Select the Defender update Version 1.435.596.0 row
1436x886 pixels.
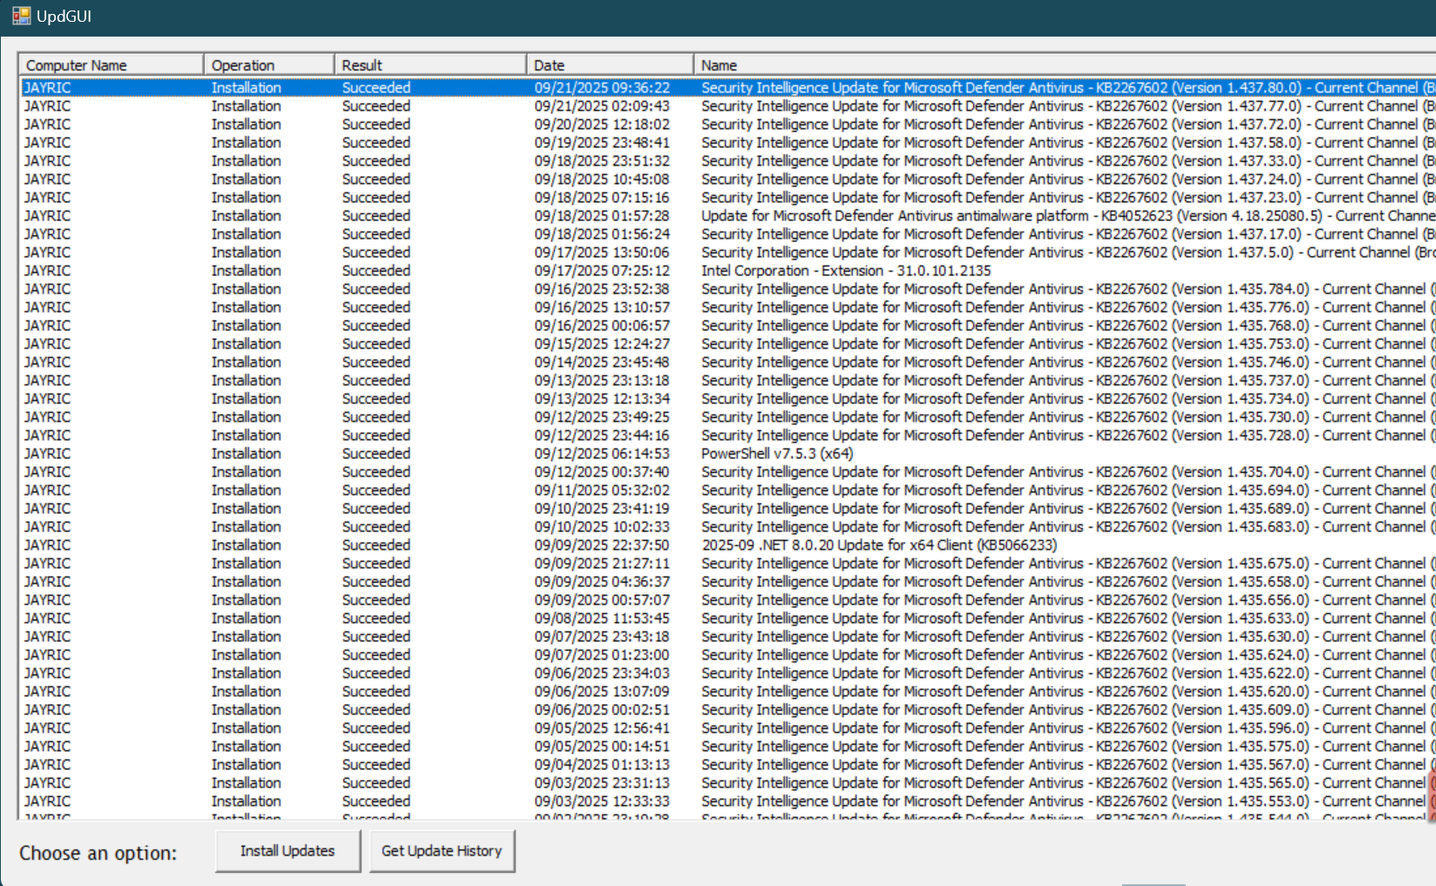(1000, 728)
